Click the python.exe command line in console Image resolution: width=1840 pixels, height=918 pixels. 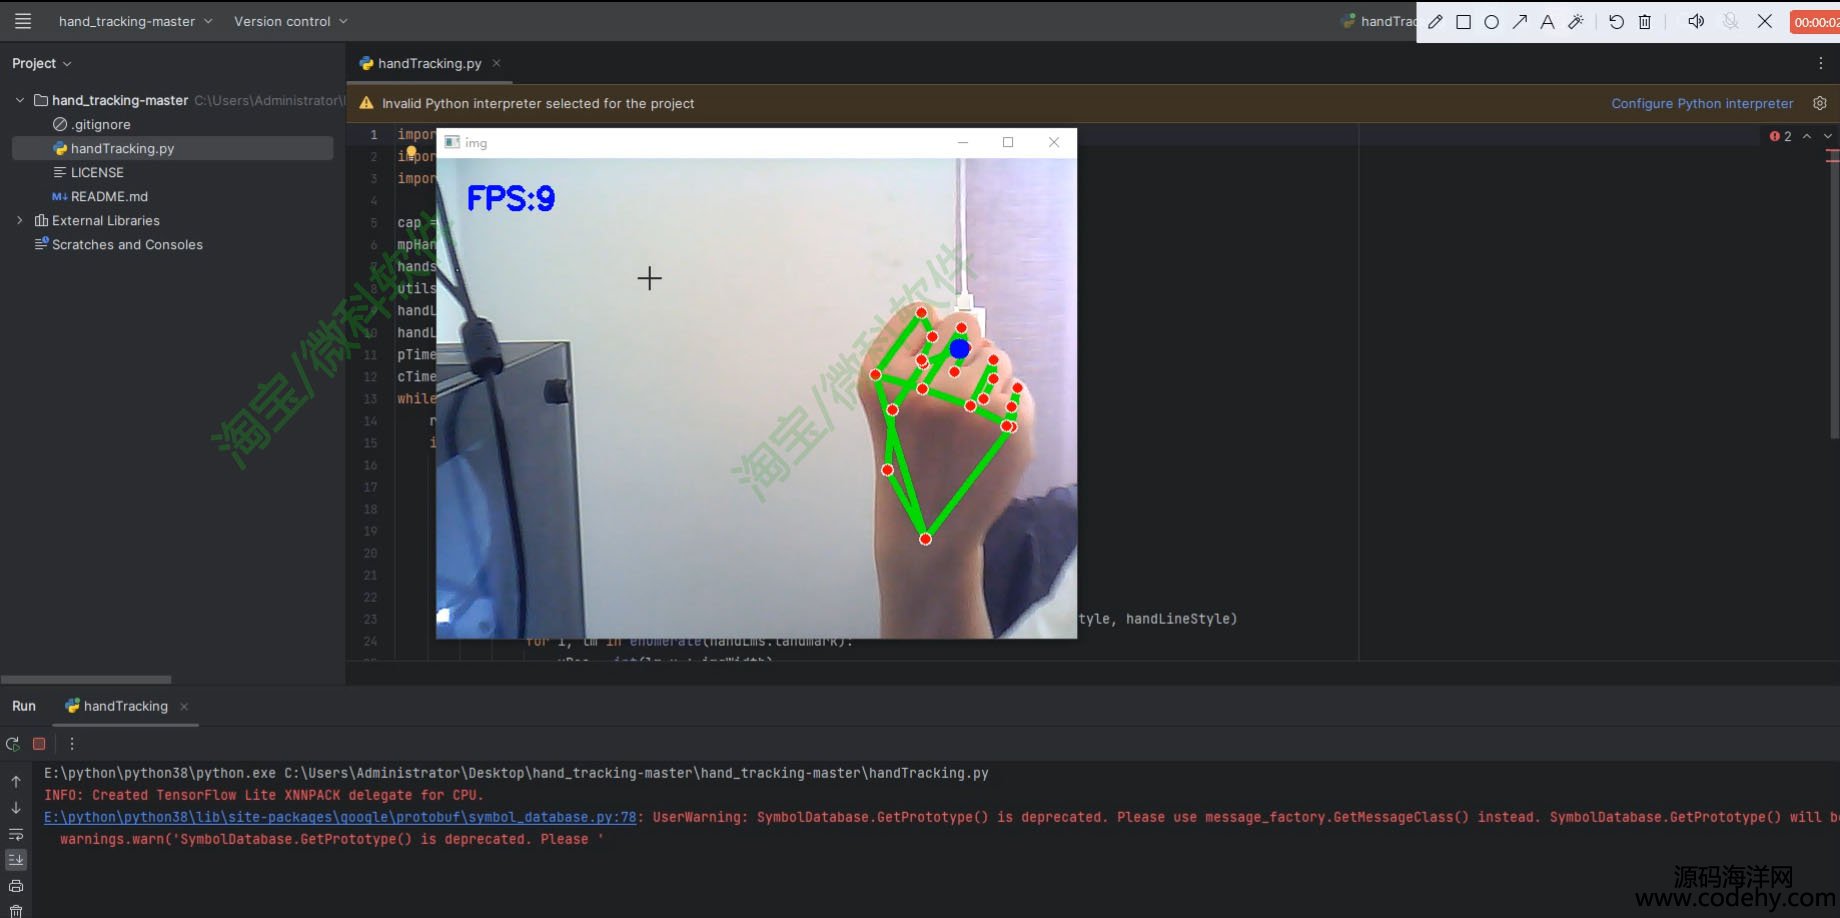click(516, 773)
